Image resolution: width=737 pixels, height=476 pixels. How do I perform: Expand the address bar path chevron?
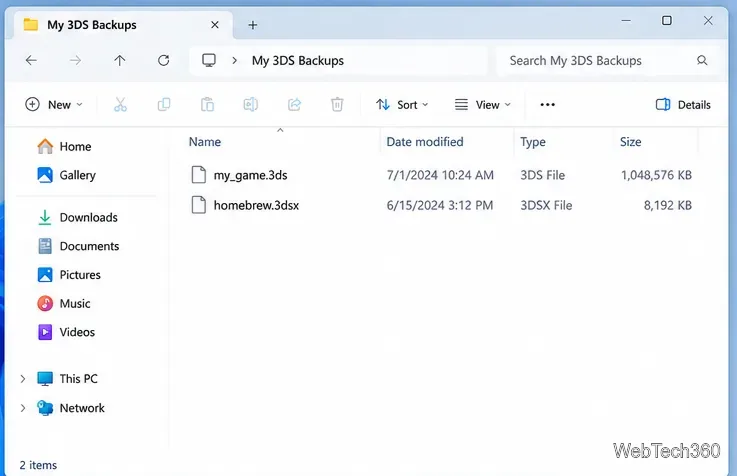[x=235, y=61]
